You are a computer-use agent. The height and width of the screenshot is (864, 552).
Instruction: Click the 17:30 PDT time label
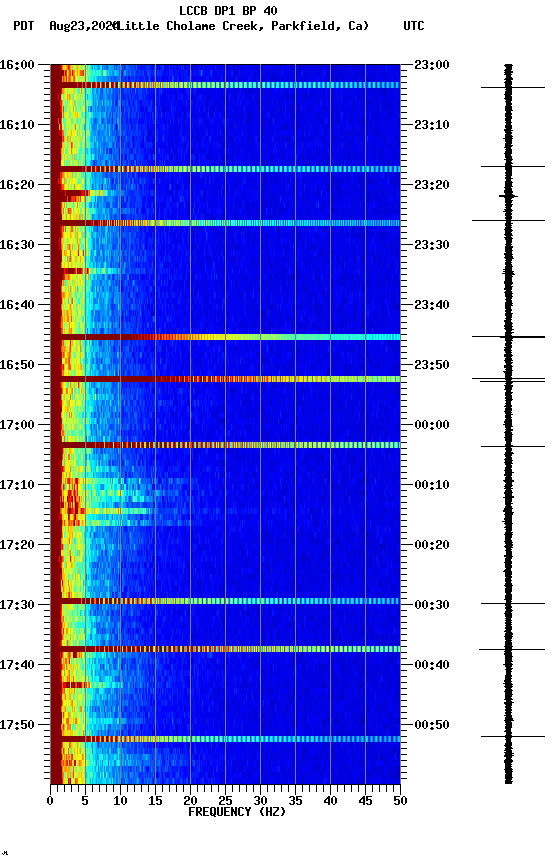[x=17, y=606]
